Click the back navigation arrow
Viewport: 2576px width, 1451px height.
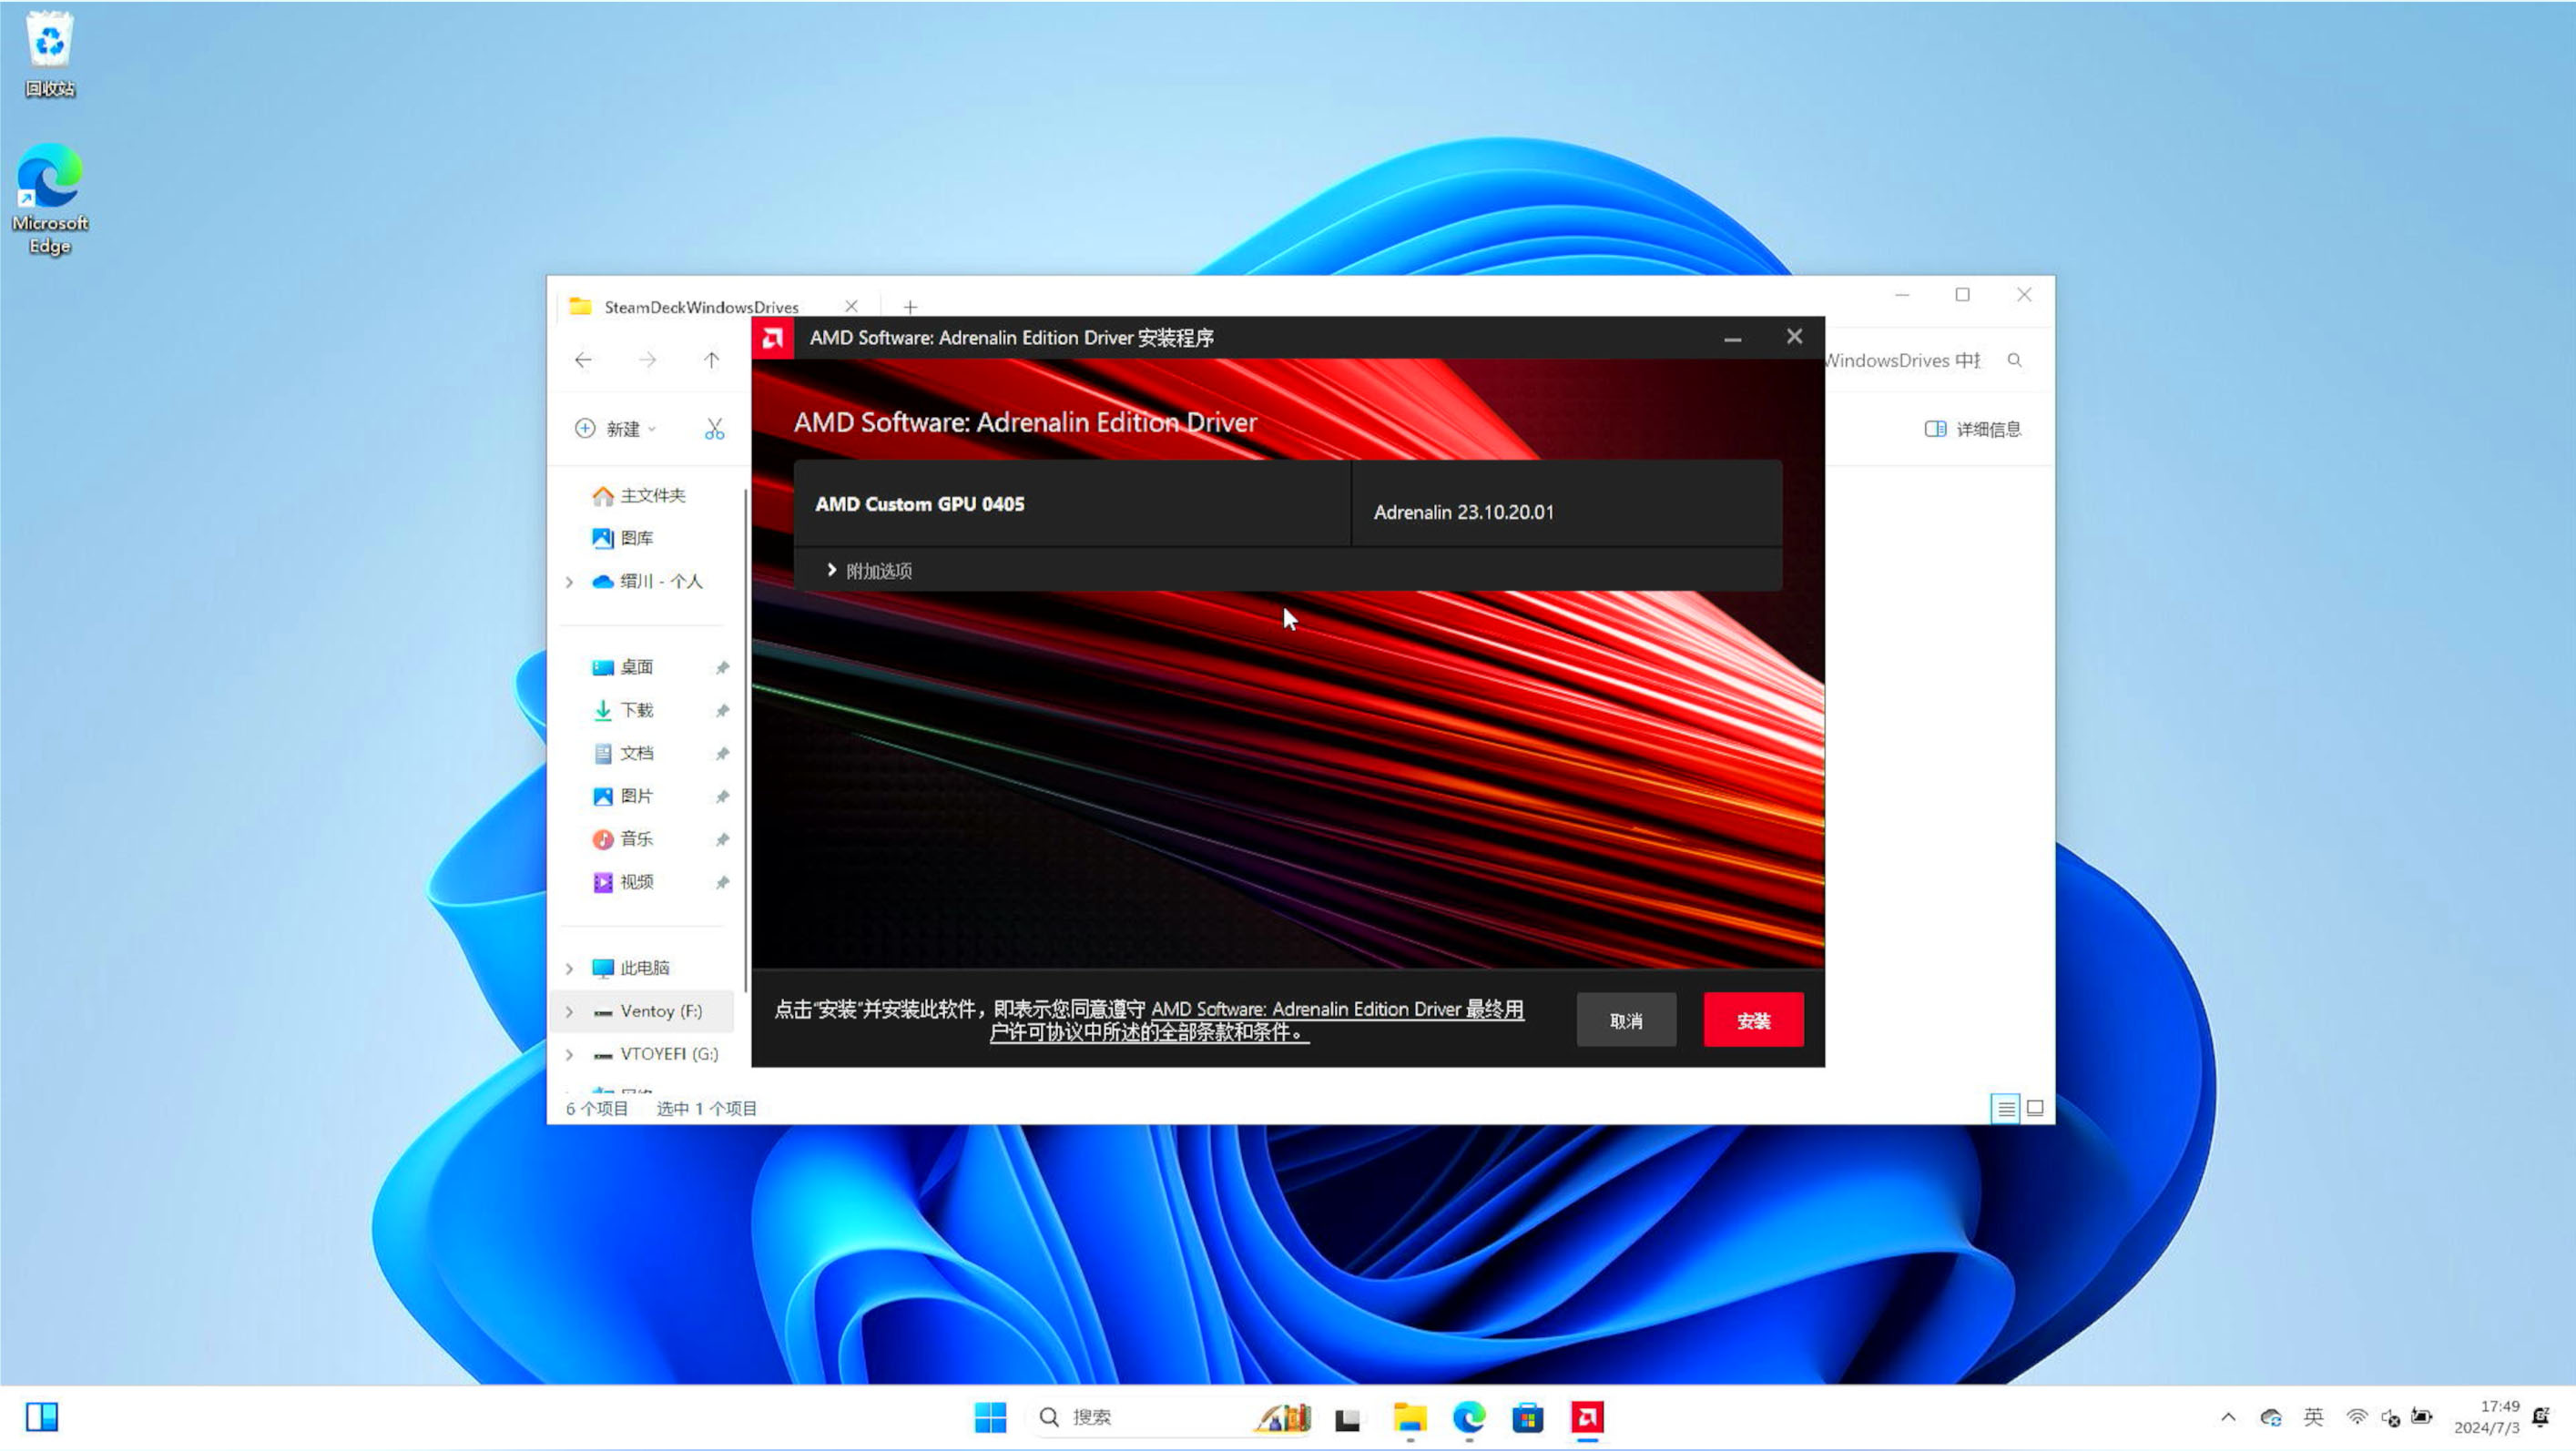(583, 360)
